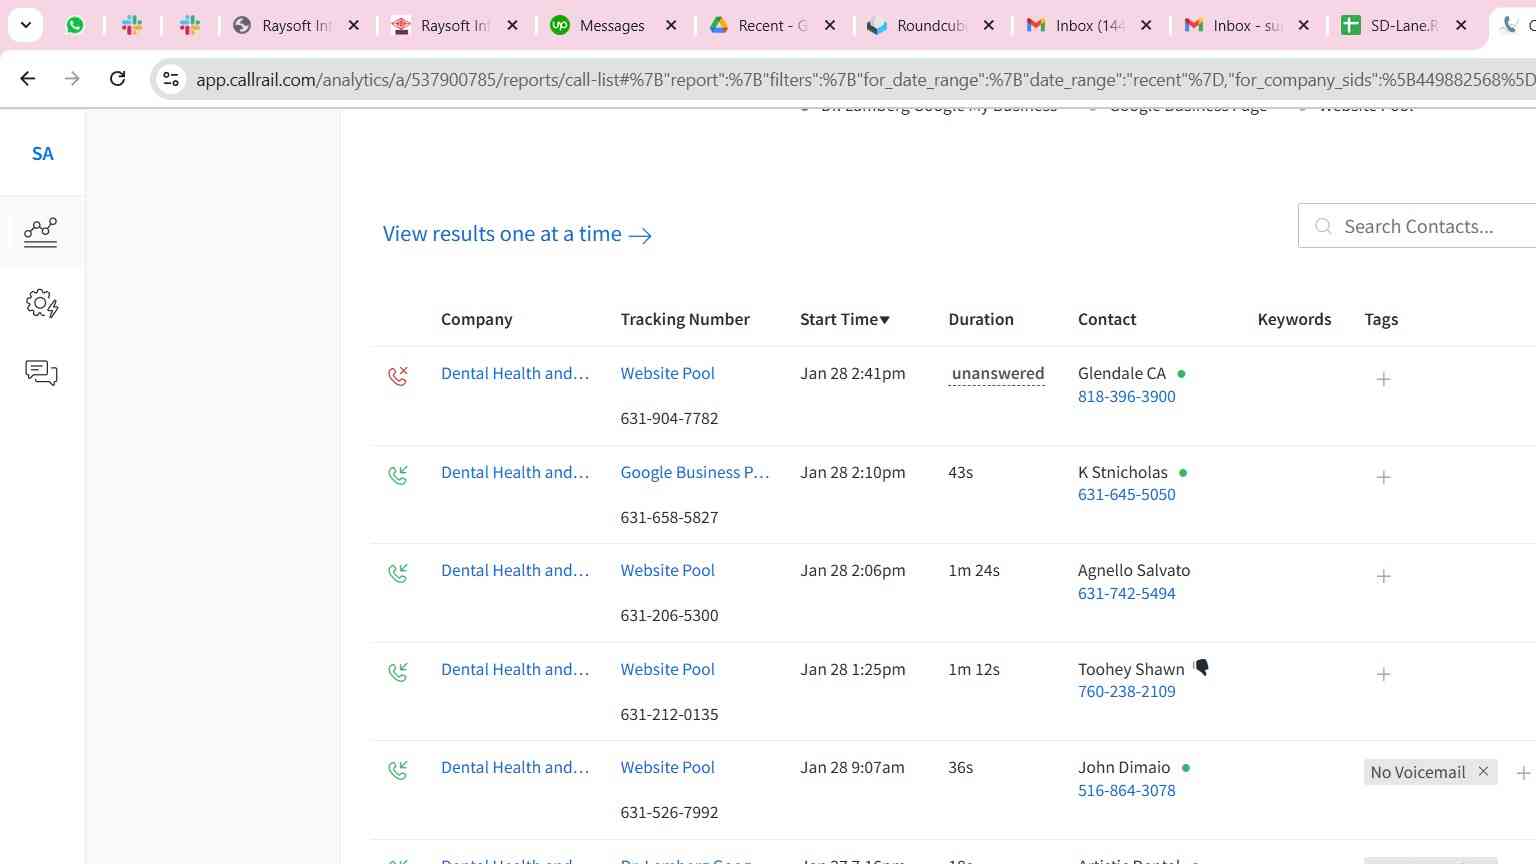
Task: Click phone number 516-864-3078
Action: 1126,790
